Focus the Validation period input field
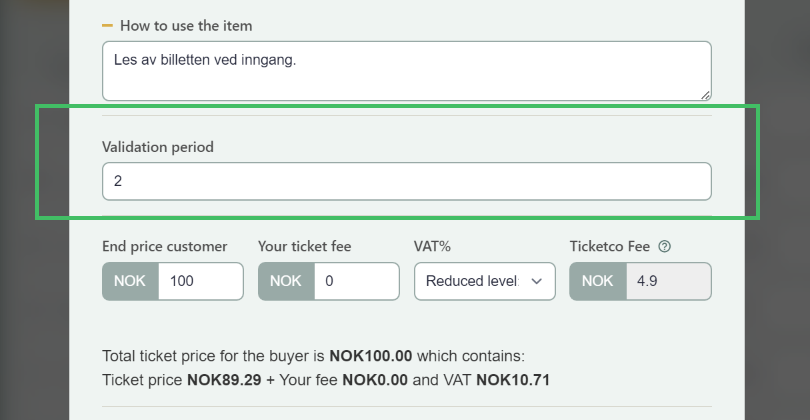This screenshot has width=810, height=420. pos(407,181)
